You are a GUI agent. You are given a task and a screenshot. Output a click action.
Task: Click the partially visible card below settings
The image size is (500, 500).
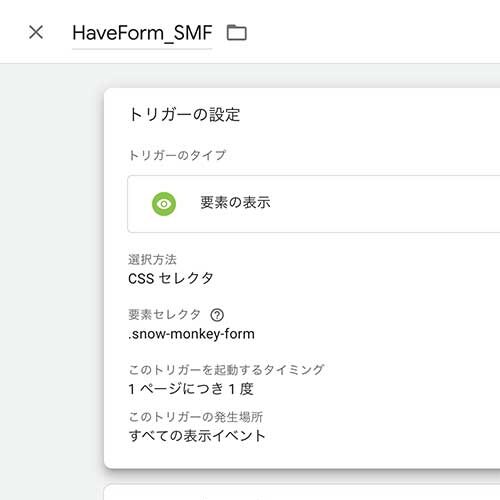[302, 492]
